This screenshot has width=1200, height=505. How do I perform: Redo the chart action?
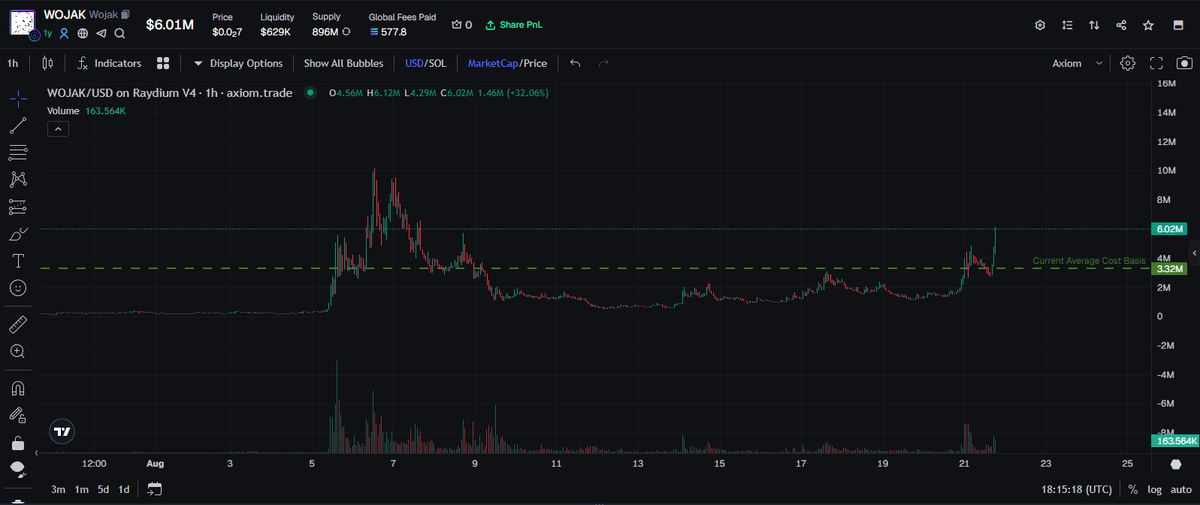click(603, 63)
